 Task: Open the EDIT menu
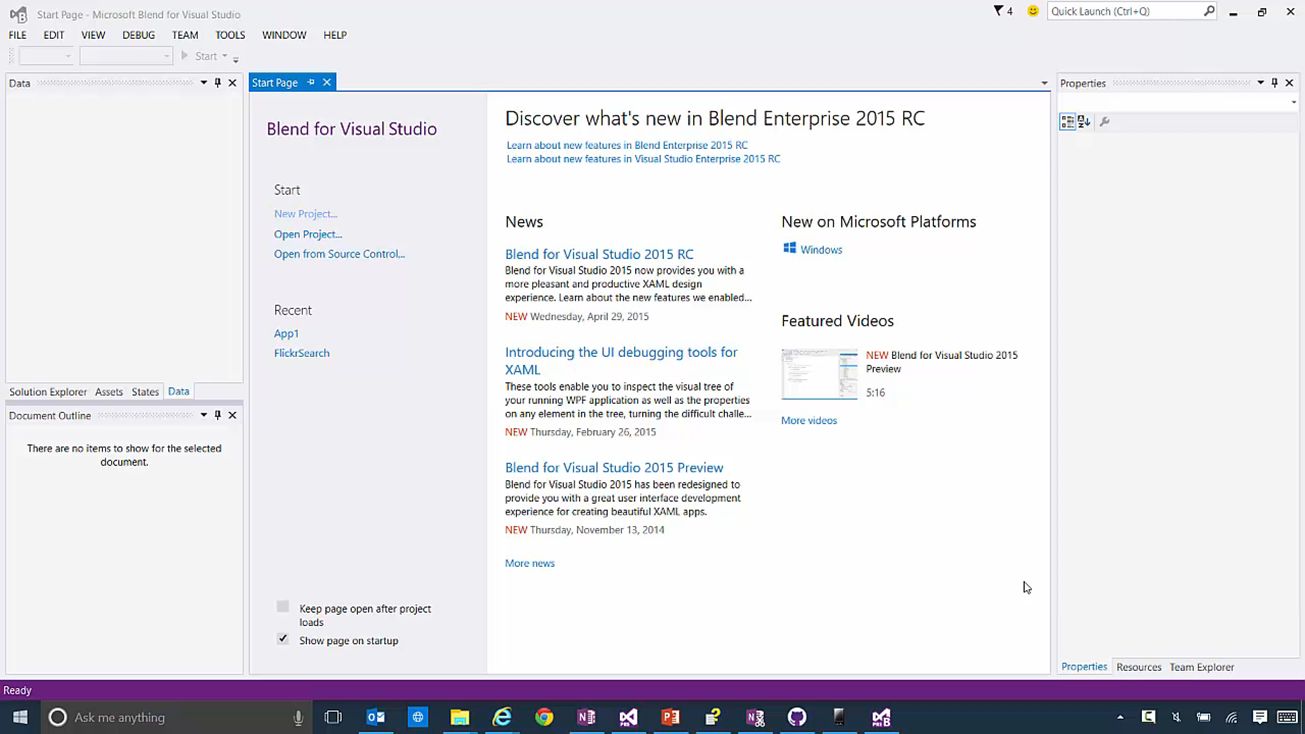coord(54,35)
